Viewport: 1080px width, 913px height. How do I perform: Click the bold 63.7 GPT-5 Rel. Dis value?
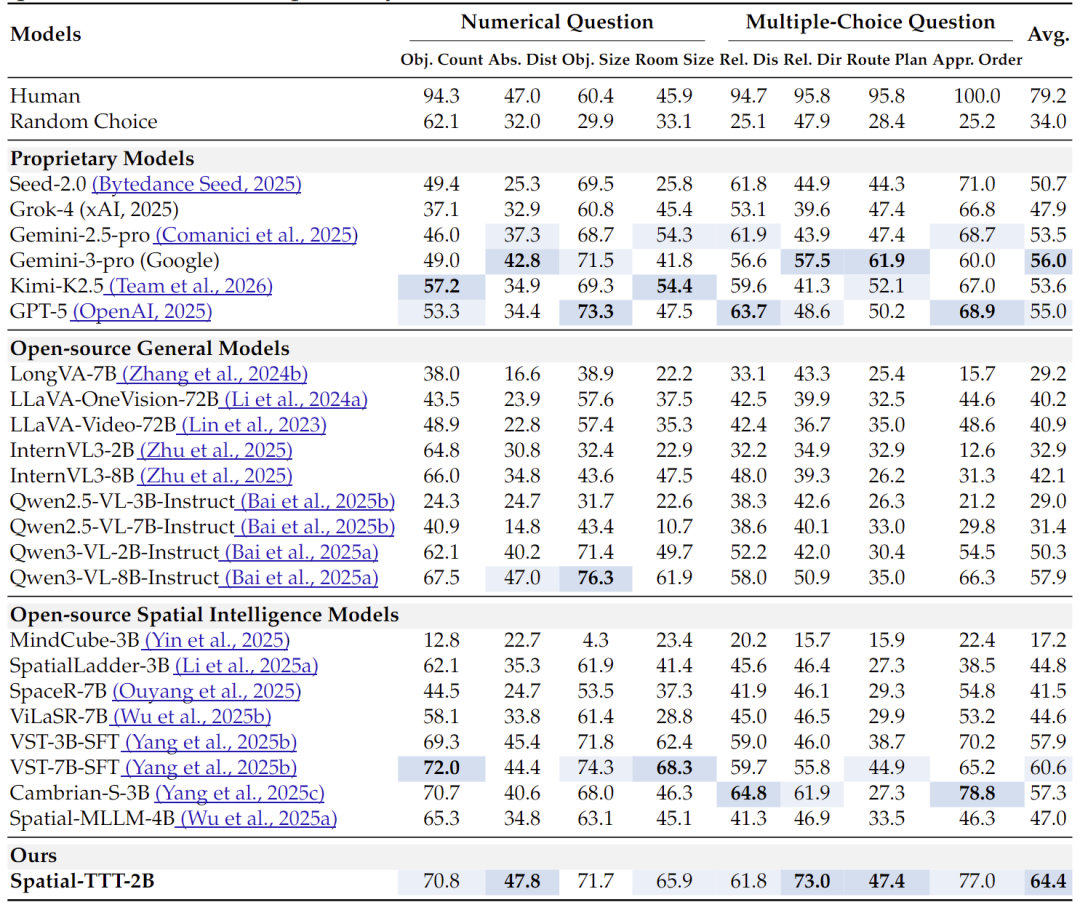749,312
